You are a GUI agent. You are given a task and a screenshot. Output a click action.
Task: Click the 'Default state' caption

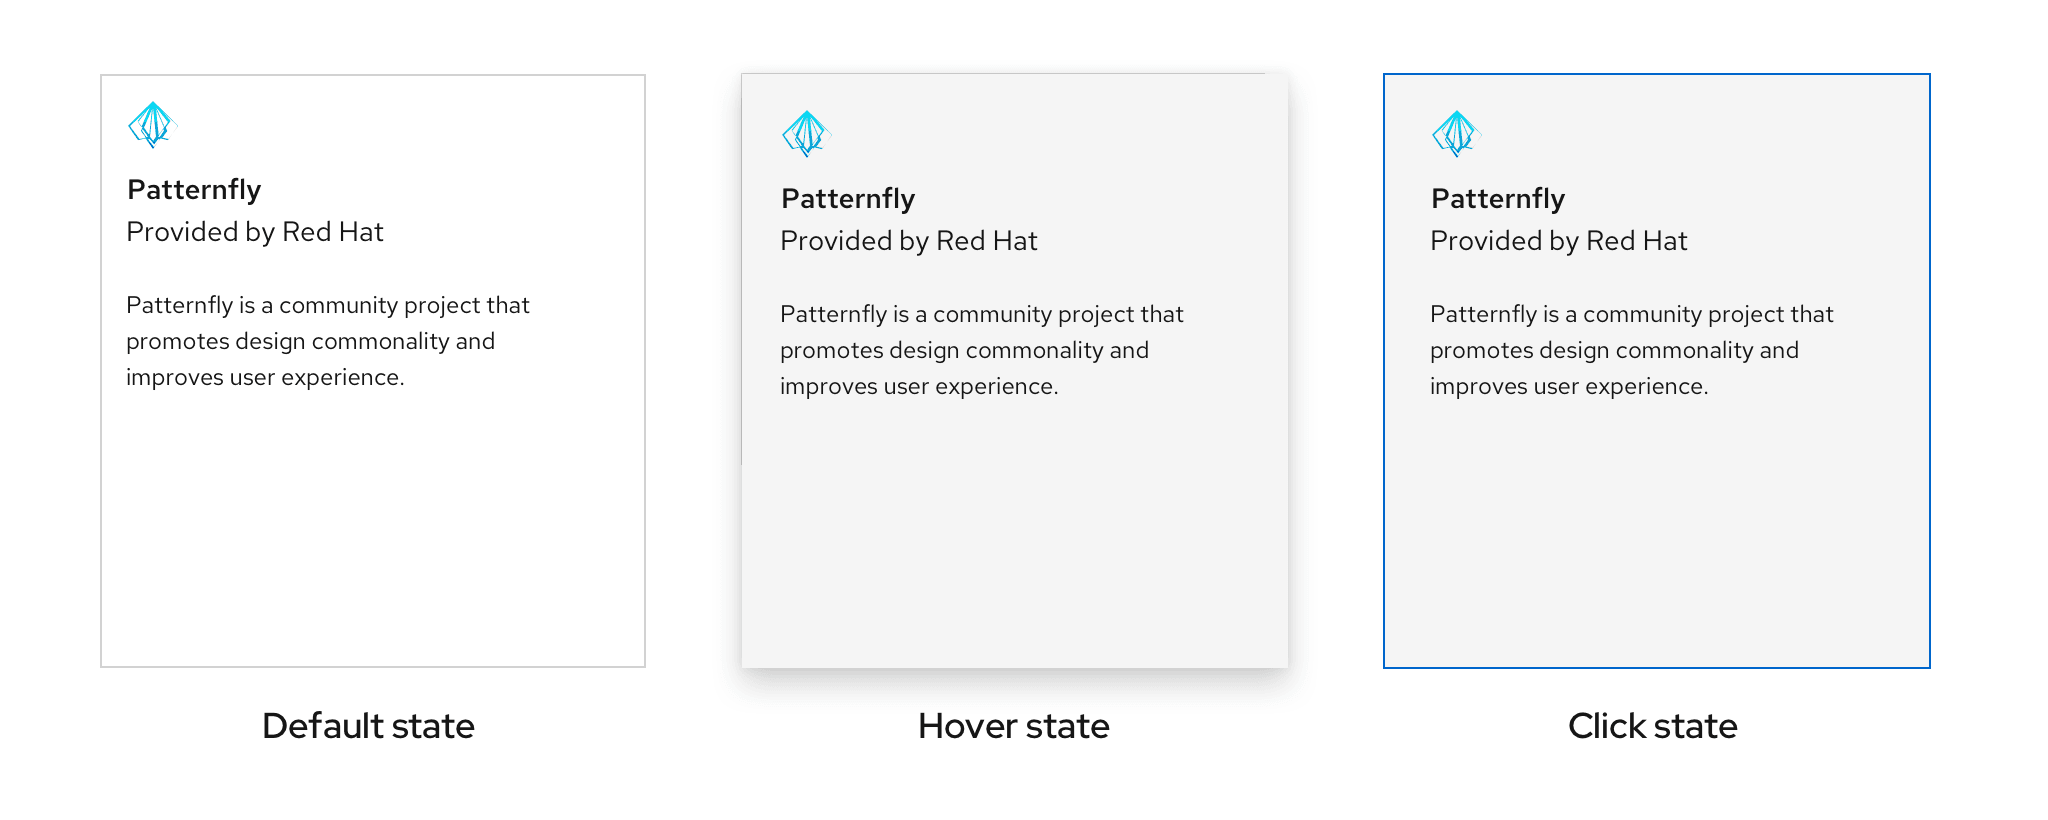[x=368, y=726]
